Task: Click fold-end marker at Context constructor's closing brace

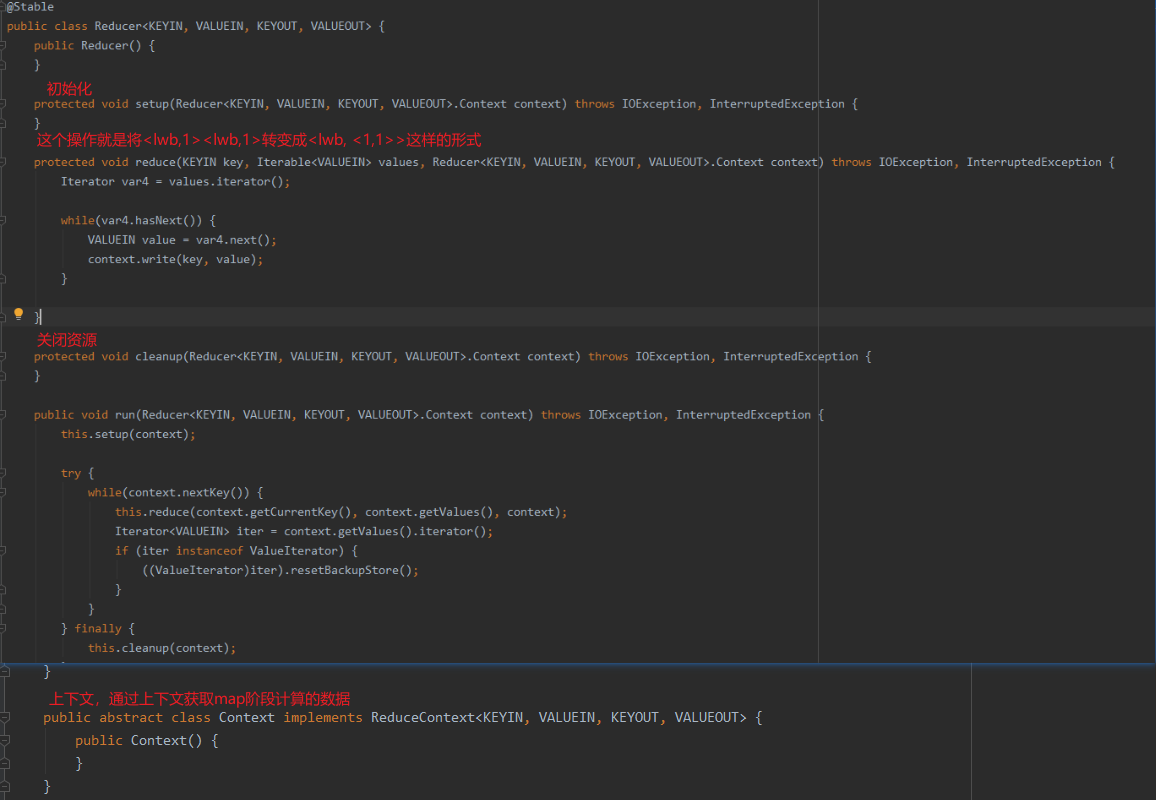Action: point(5,764)
